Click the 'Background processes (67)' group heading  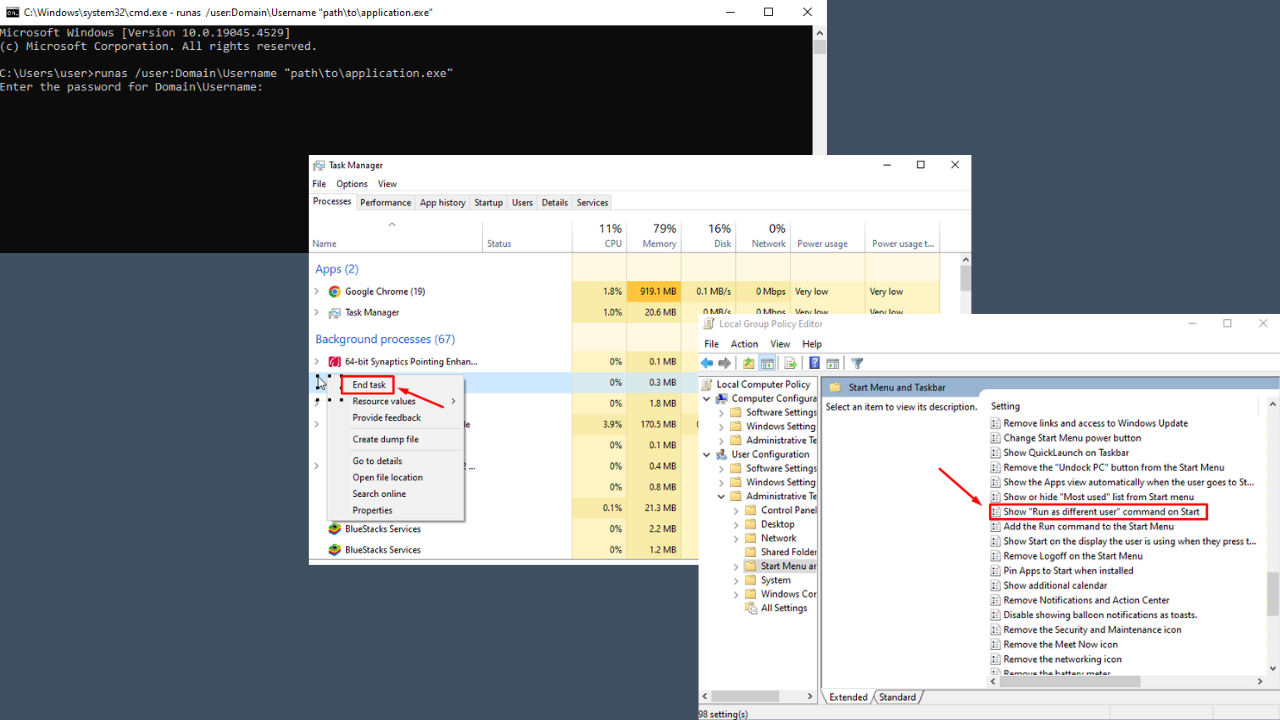coord(385,339)
